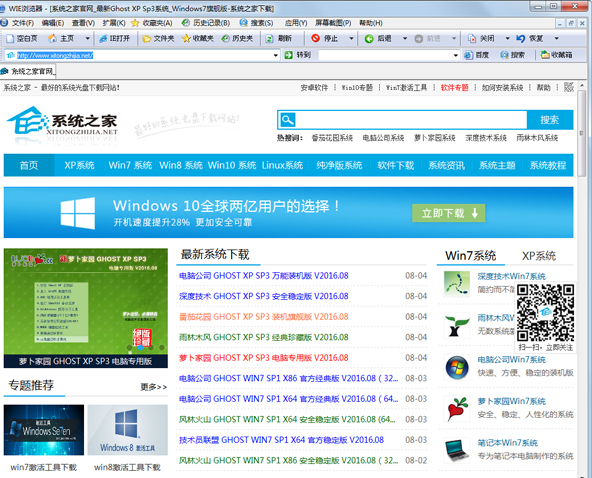Click the 系统之家 site logo
Viewport: 592px width, 478px height.
coord(62,122)
